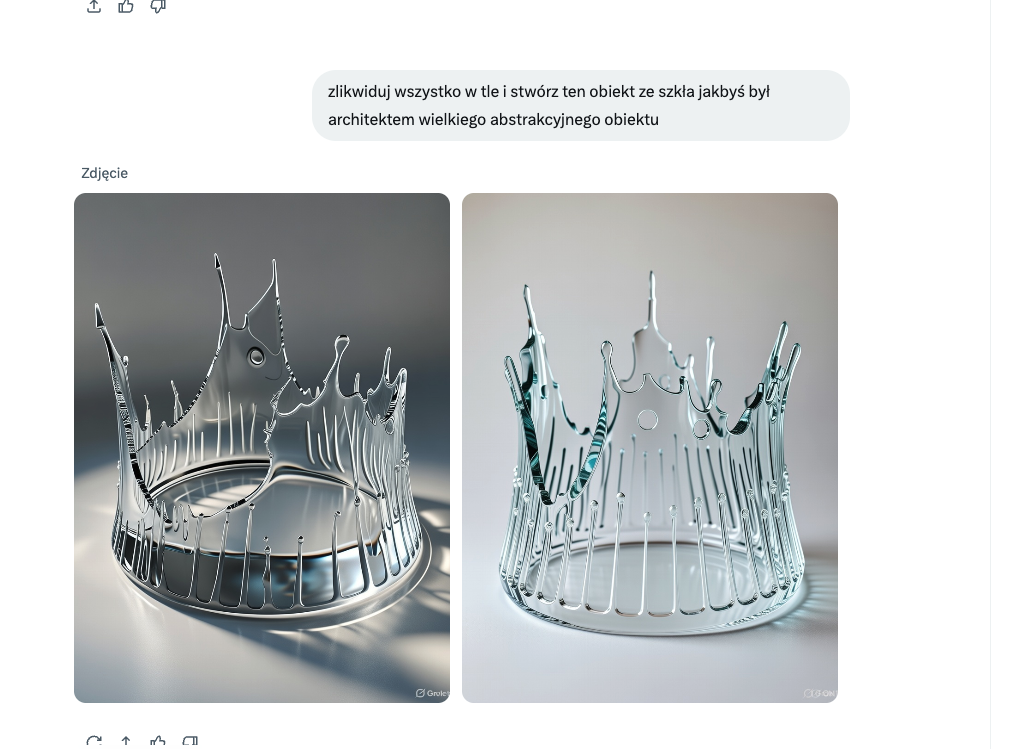
Task: Click the Grok watermark on the right image
Action: click(x=820, y=693)
